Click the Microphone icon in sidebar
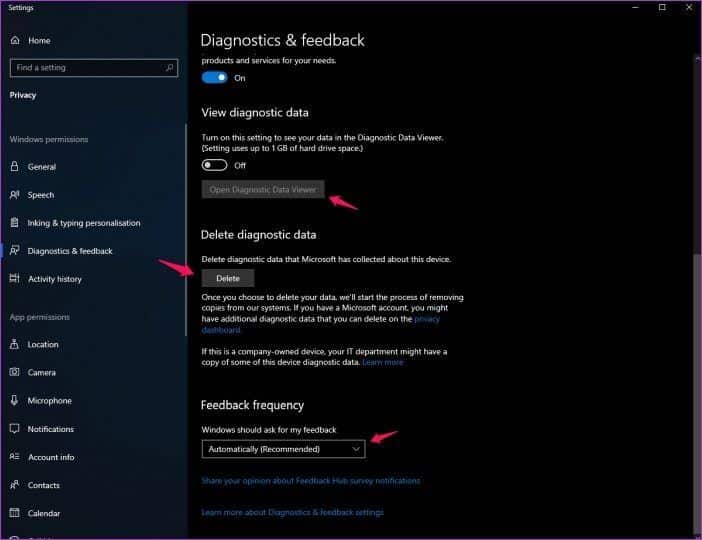 coord(14,400)
